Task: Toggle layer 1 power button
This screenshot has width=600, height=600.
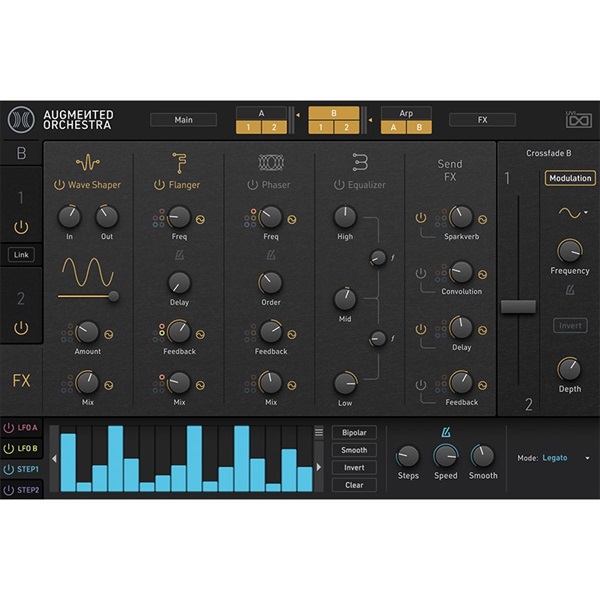Action: click(x=21, y=227)
